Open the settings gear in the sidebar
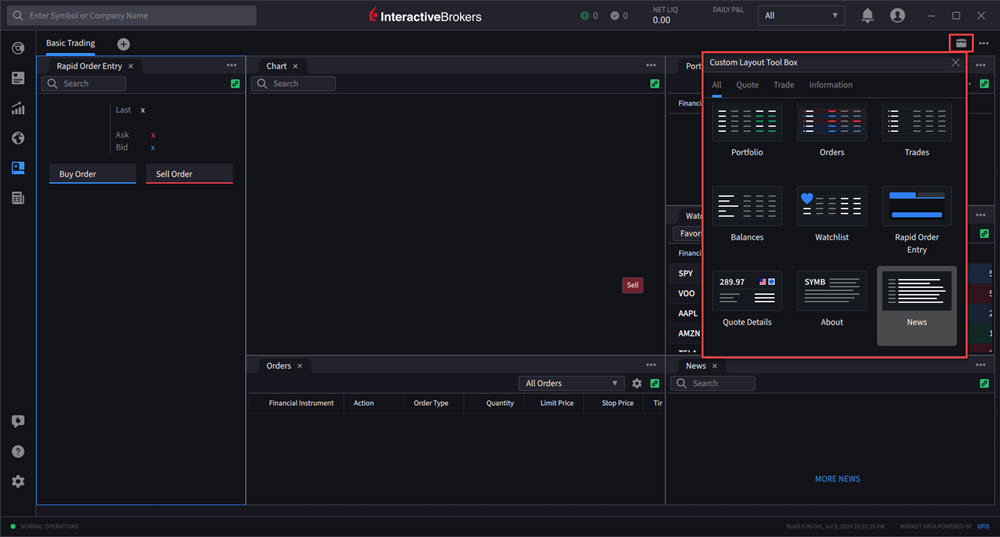1000x537 pixels. (x=18, y=482)
